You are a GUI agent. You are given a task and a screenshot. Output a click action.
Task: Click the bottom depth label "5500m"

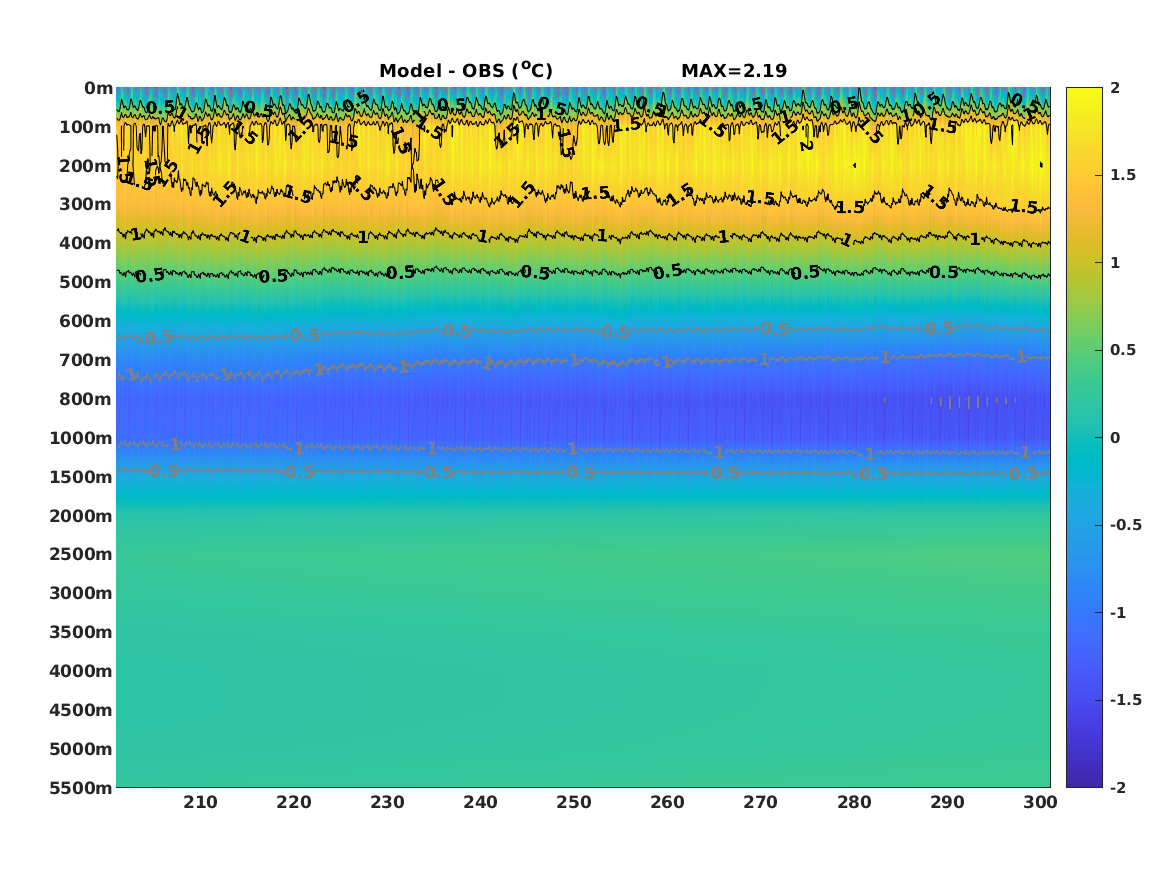(81, 788)
